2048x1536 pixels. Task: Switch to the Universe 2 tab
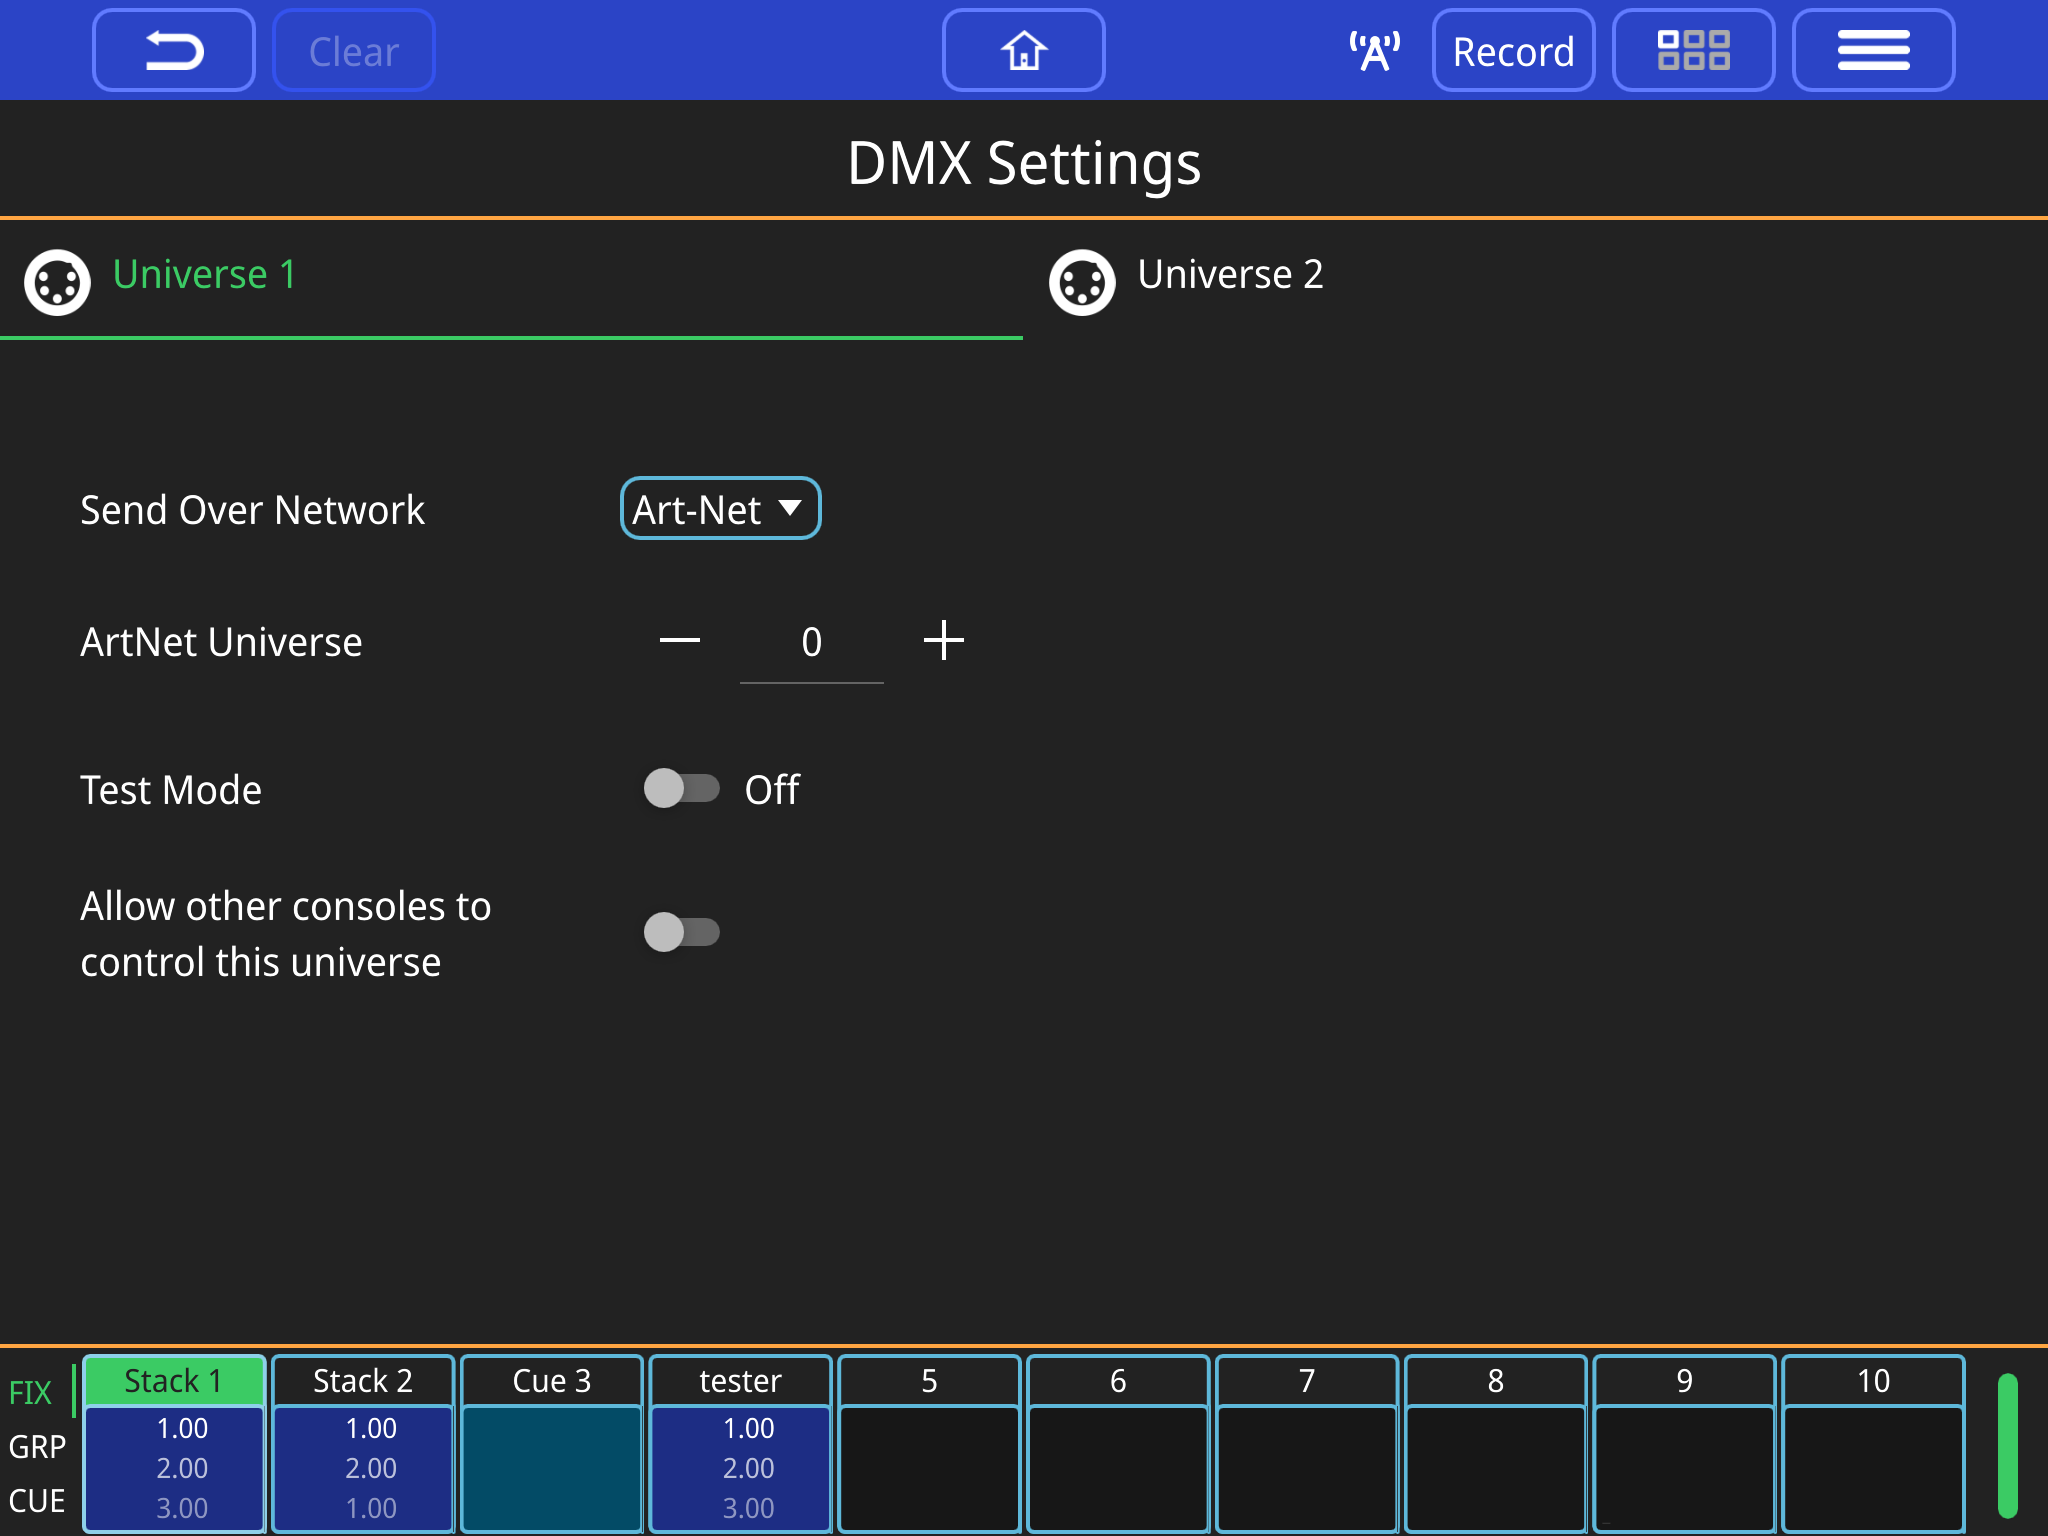(x=1230, y=275)
